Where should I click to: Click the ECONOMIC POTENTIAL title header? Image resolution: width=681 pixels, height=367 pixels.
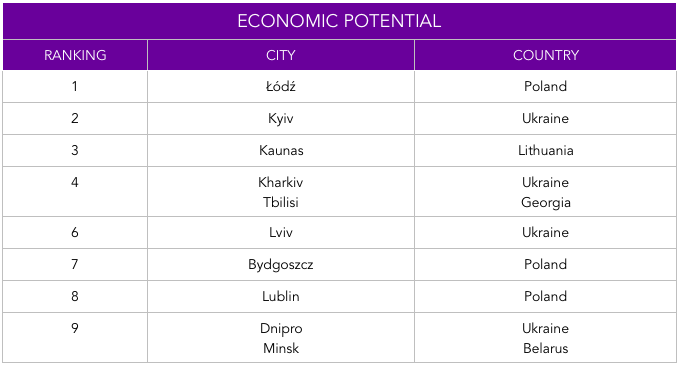339,21
